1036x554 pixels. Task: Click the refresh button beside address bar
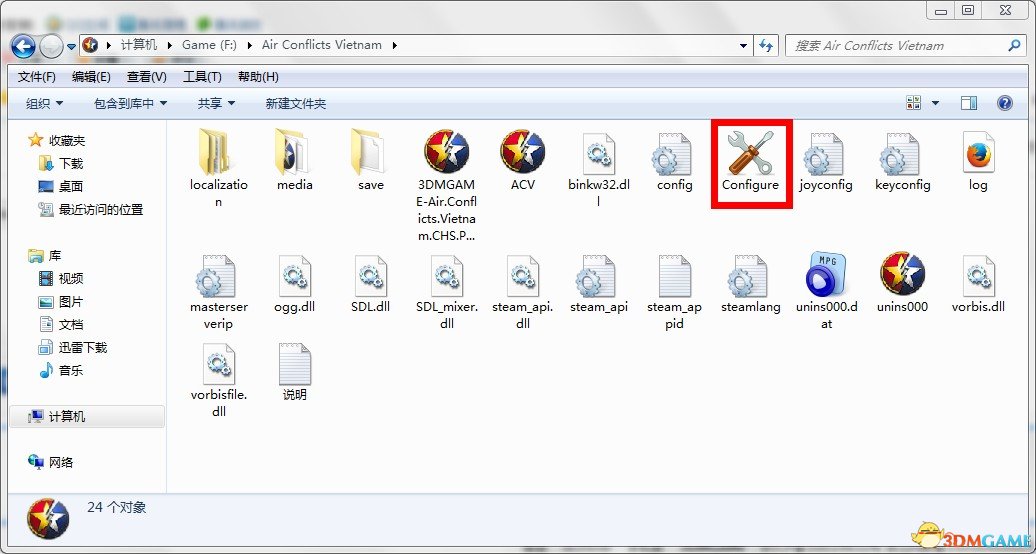click(x=766, y=46)
